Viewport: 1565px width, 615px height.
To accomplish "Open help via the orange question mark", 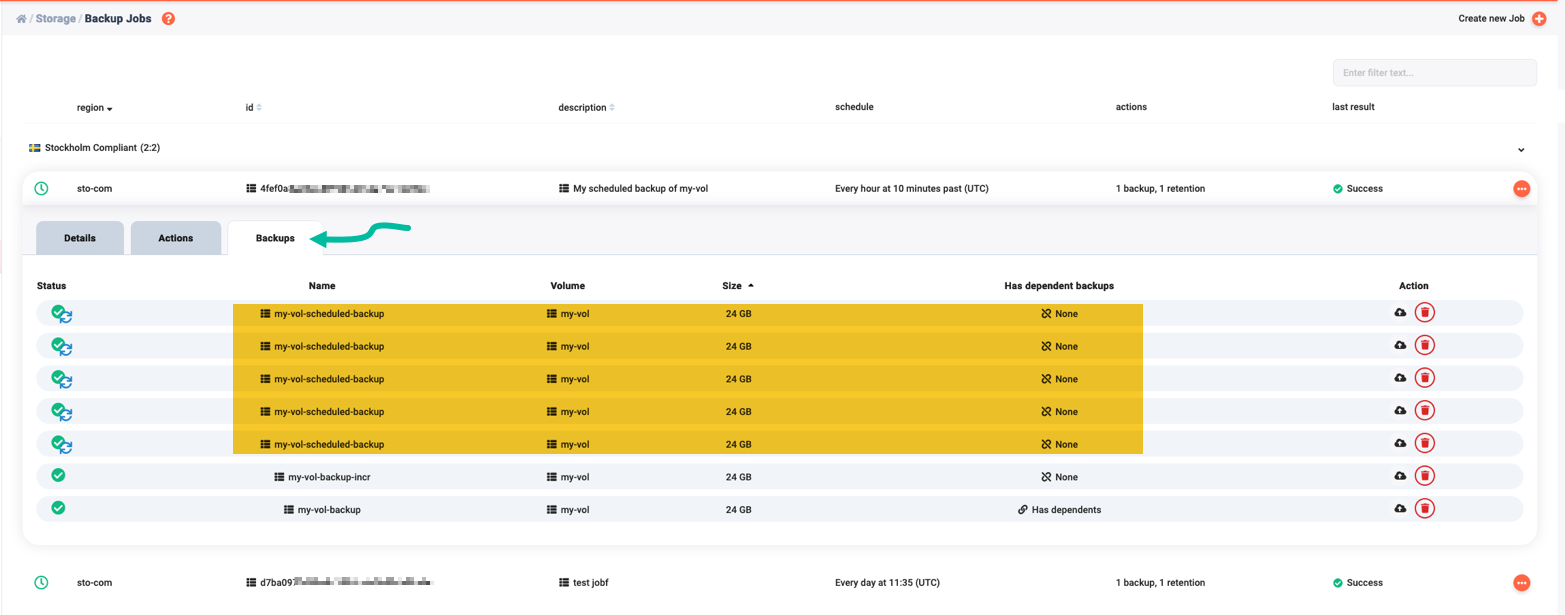I will coord(168,19).
